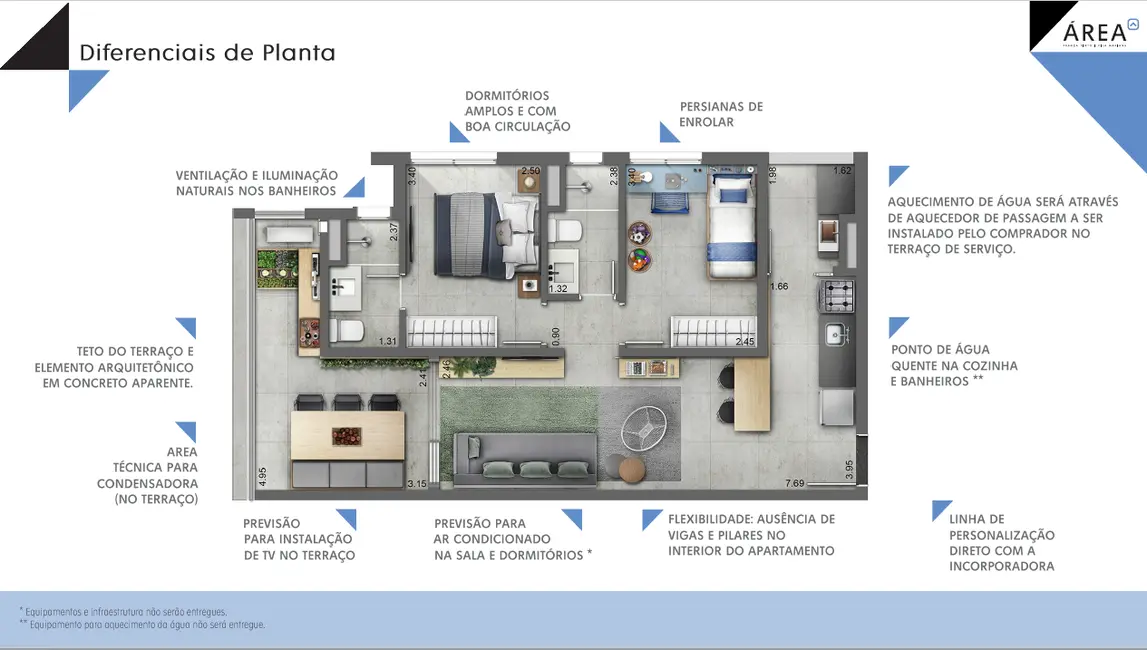Click the blue arrow next to "PERSIANAS DE ENROLAR"
The width and height of the screenshot is (1147, 650).
[x=664, y=130]
